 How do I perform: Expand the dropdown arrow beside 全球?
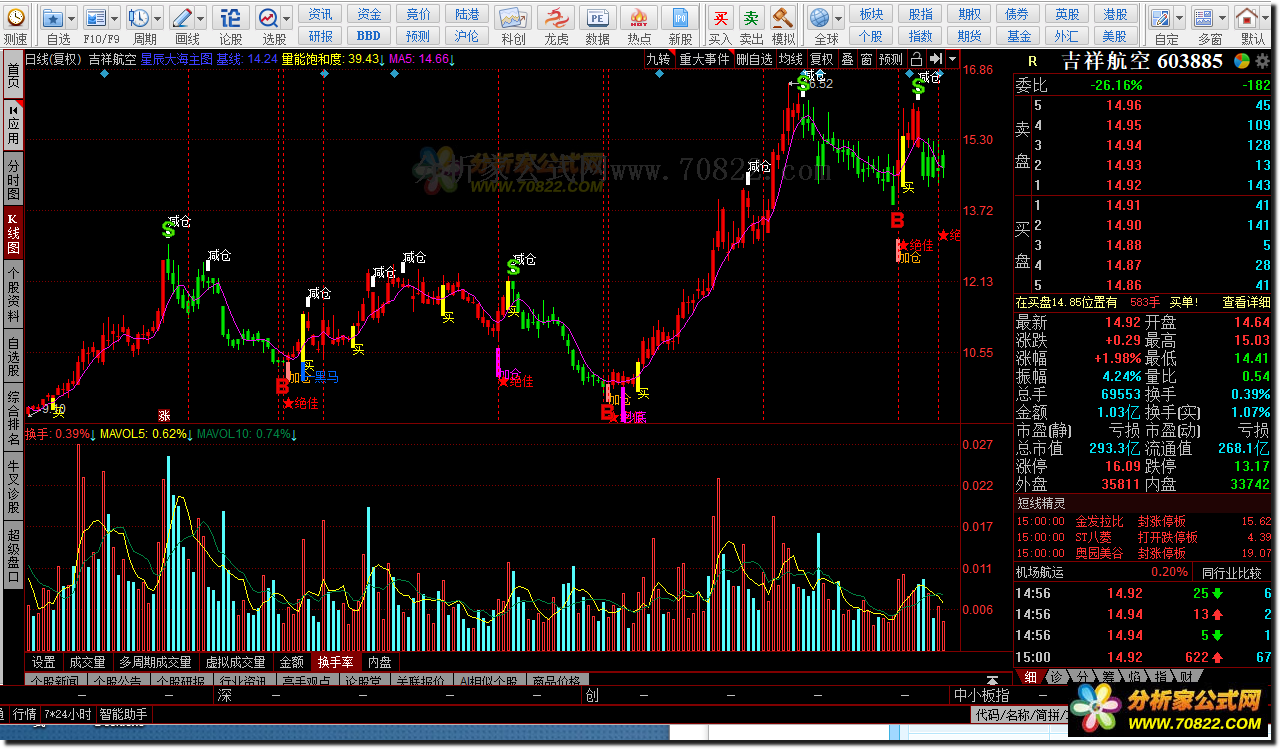point(839,19)
